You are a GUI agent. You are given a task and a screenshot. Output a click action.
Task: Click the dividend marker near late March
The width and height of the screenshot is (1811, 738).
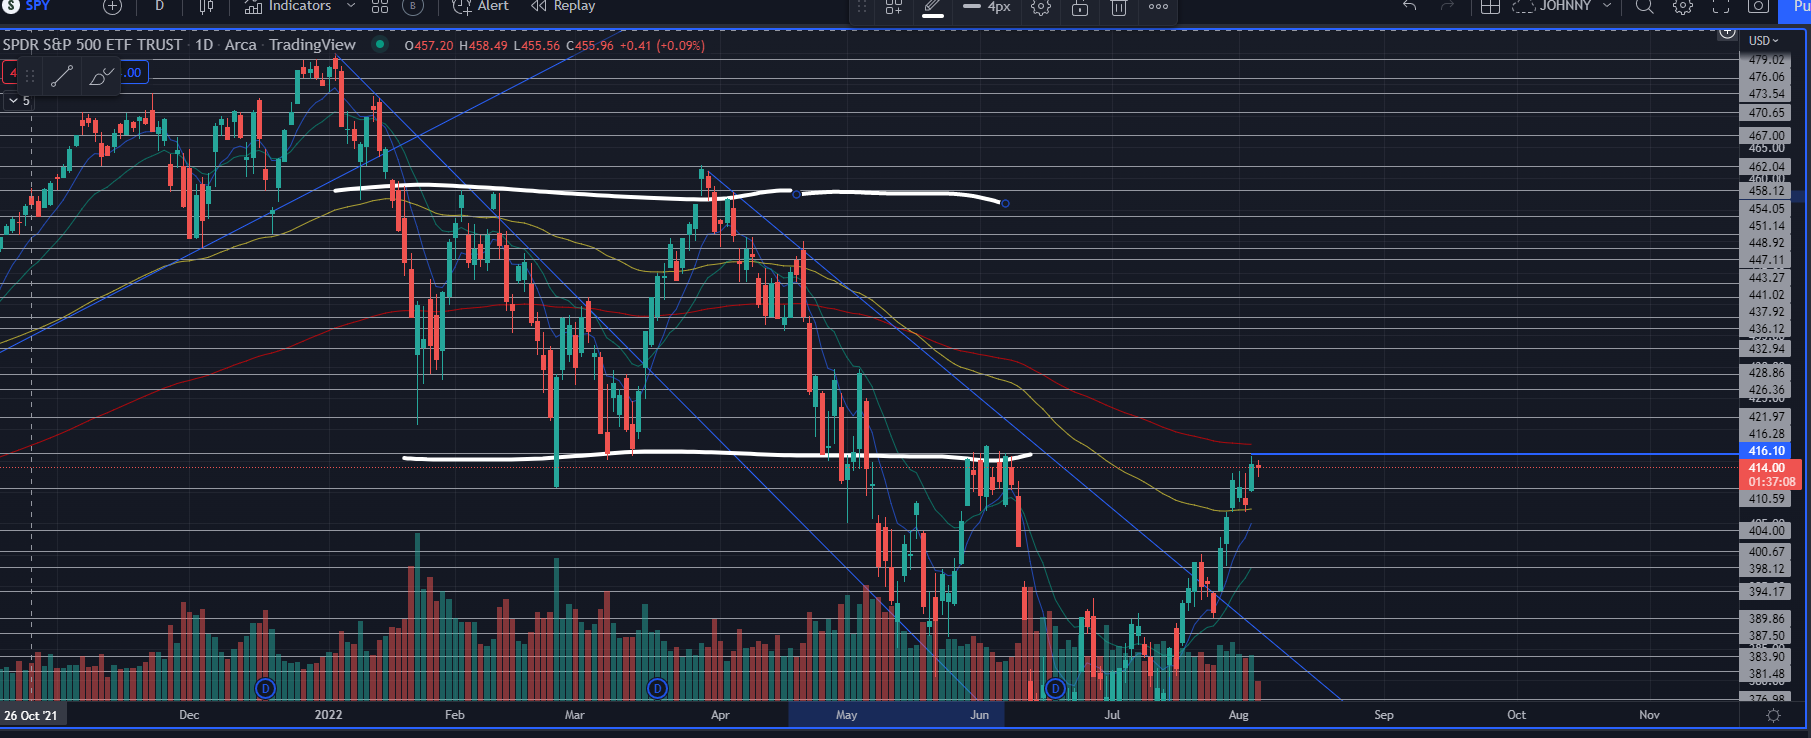click(x=657, y=688)
